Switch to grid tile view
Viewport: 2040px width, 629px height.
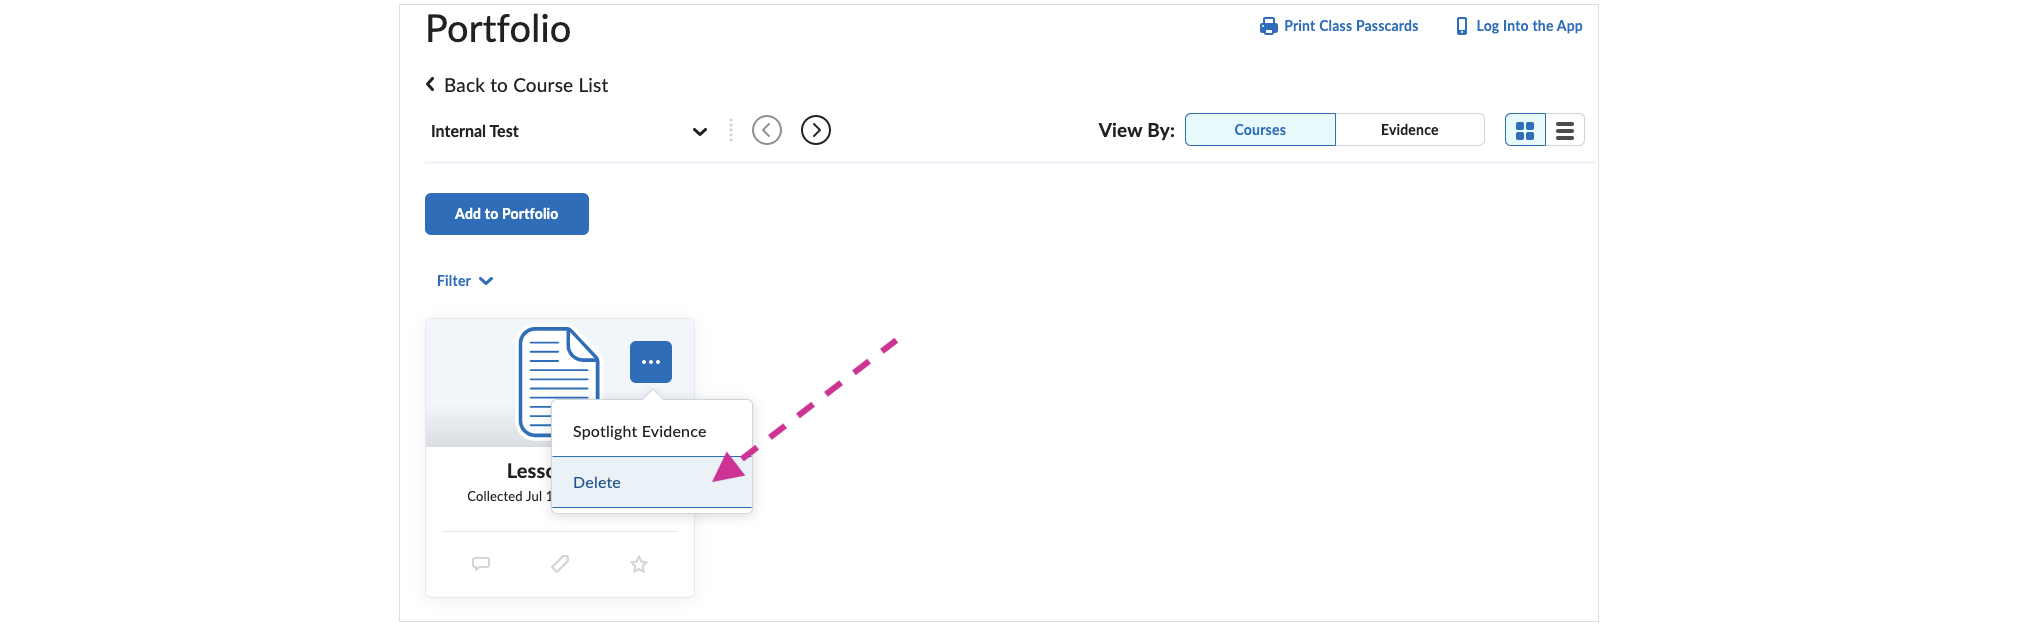(x=1525, y=130)
